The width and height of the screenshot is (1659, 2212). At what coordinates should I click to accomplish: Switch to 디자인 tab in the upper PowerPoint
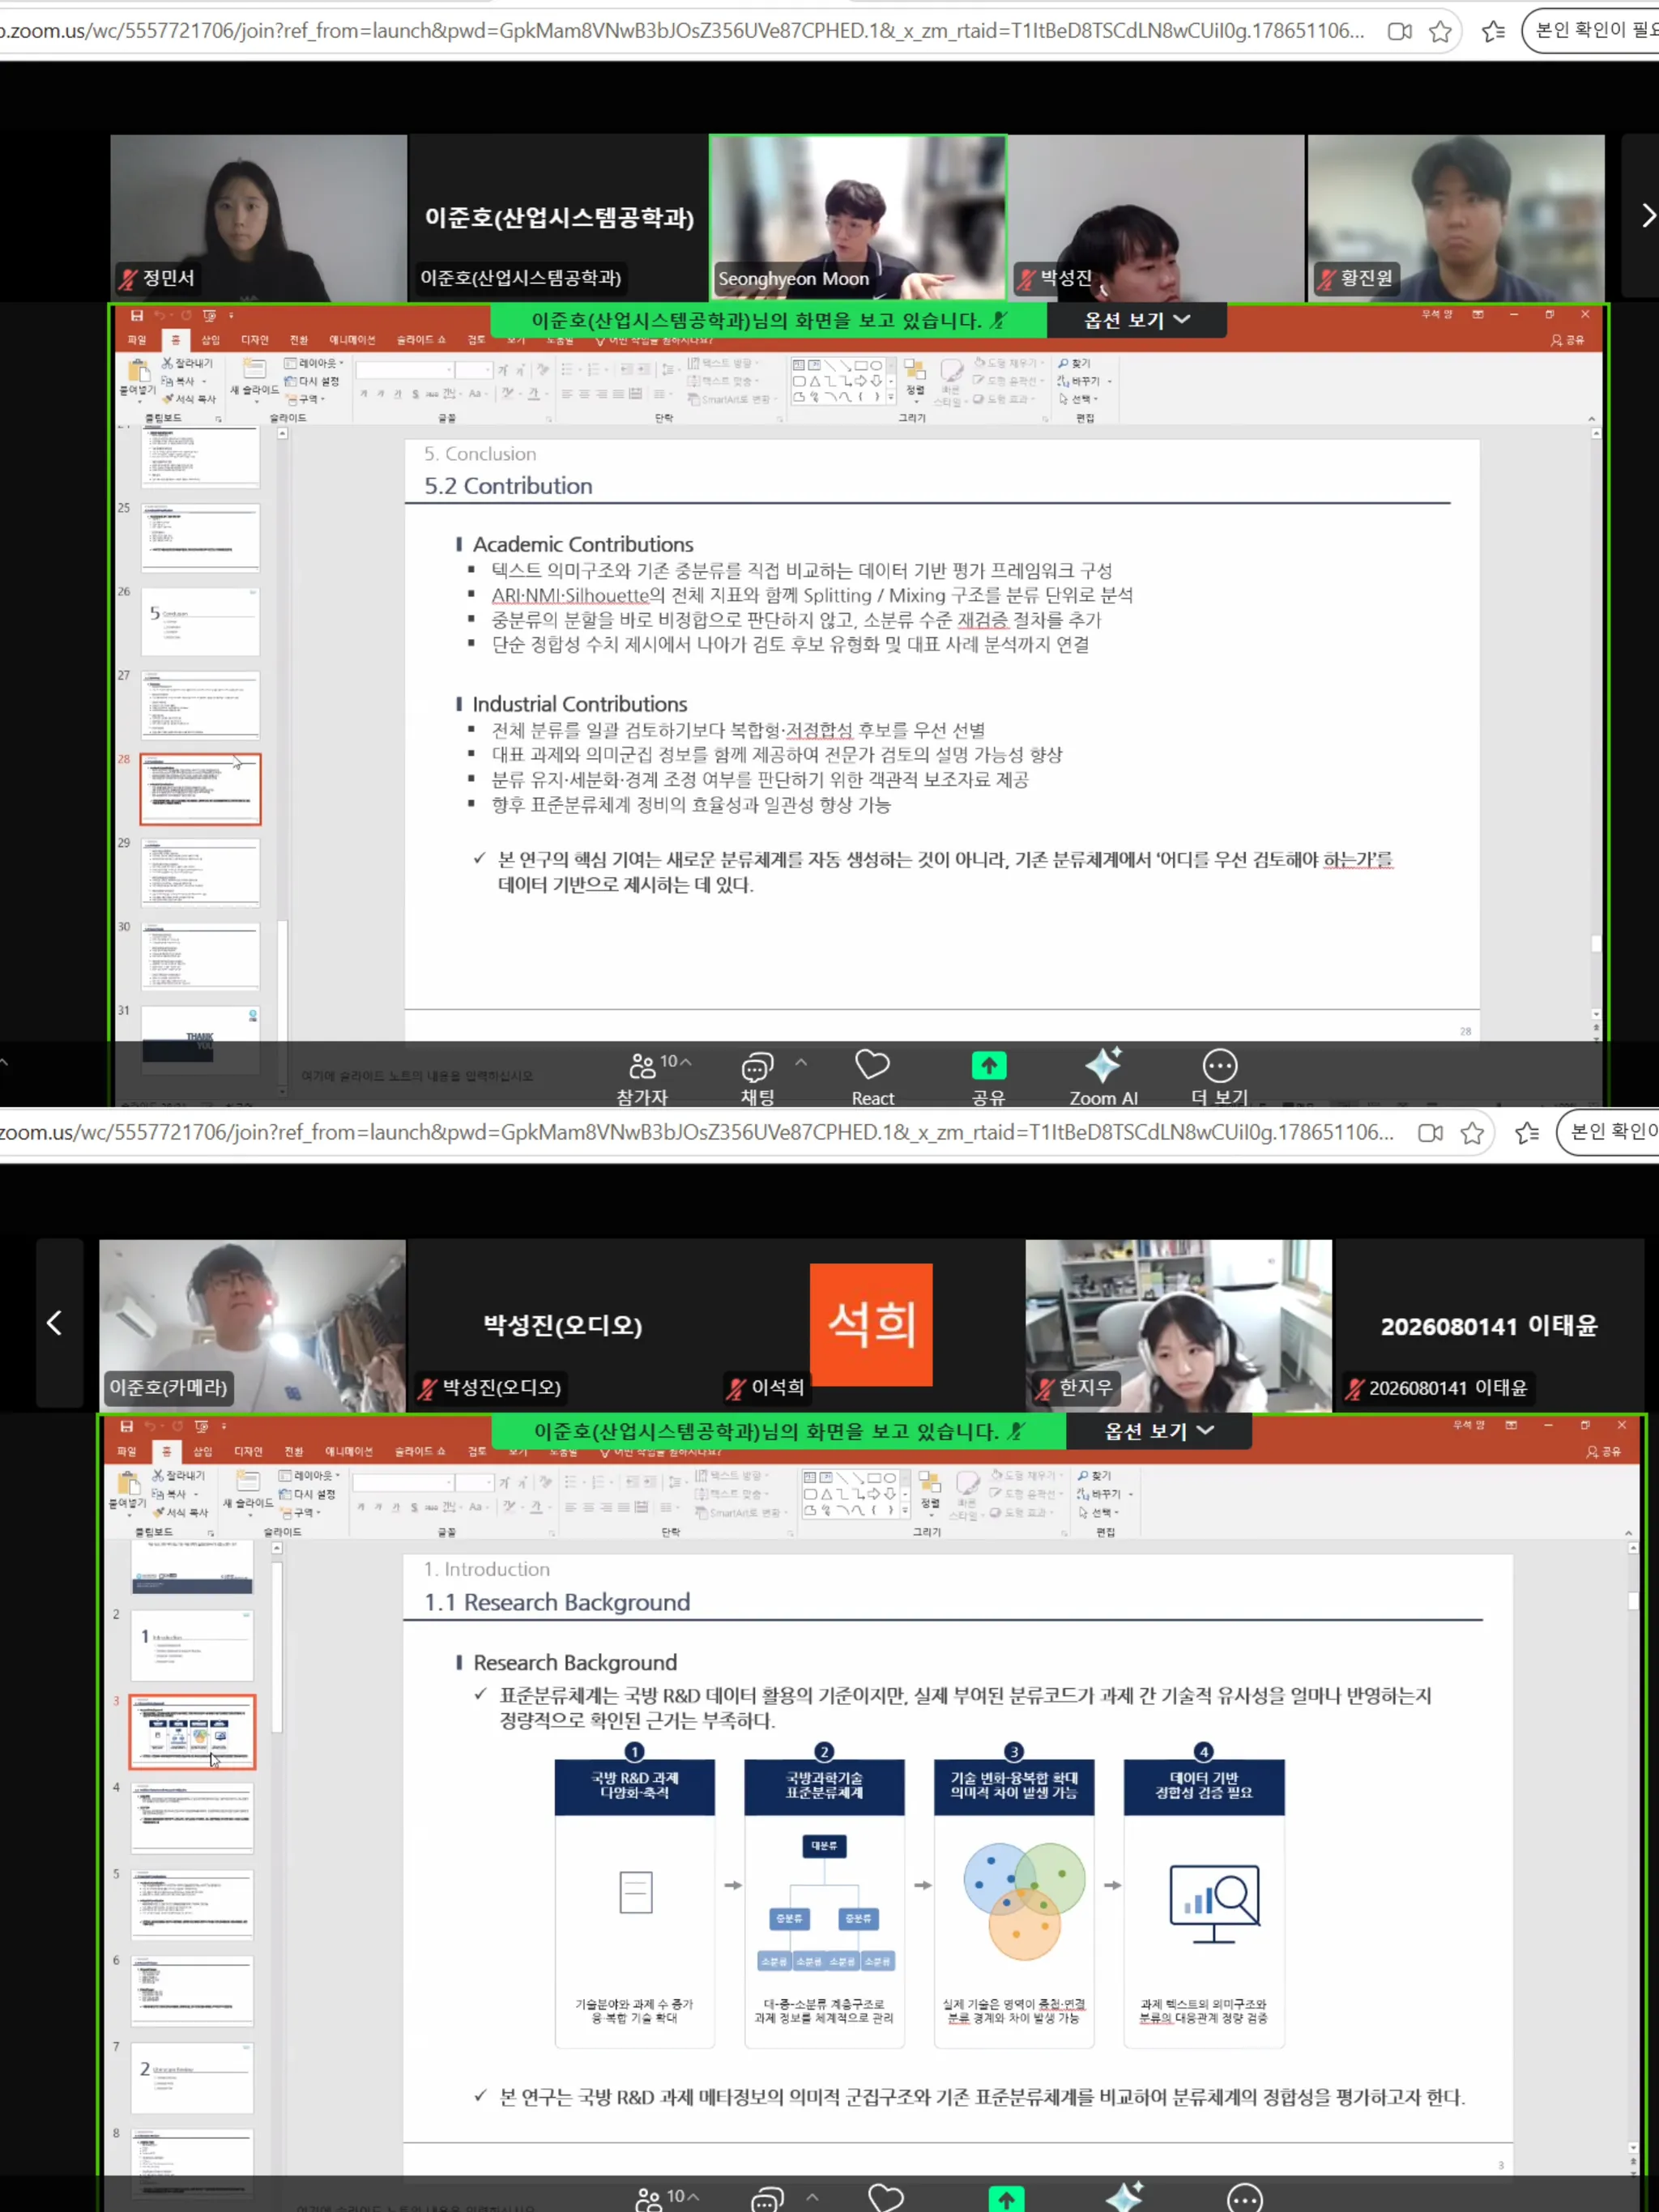click(255, 340)
